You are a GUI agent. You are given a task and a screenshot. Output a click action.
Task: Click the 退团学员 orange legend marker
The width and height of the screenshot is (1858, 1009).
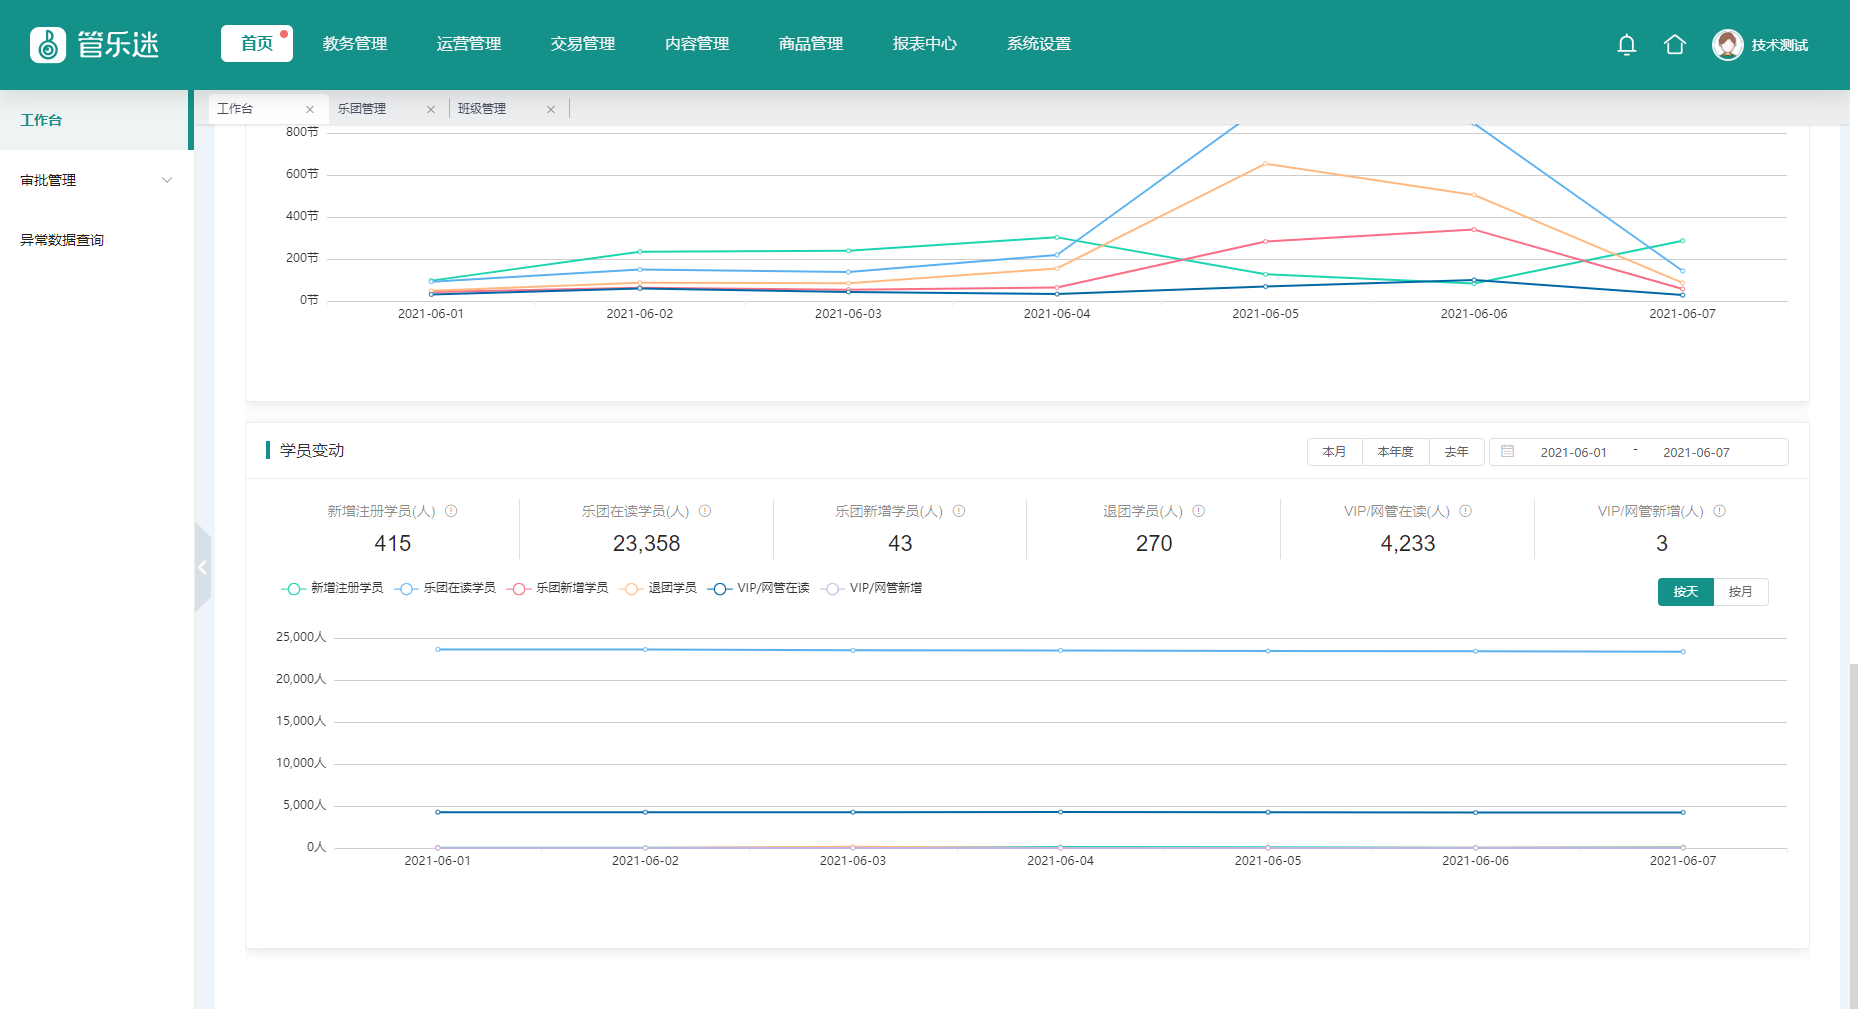tap(631, 589)
